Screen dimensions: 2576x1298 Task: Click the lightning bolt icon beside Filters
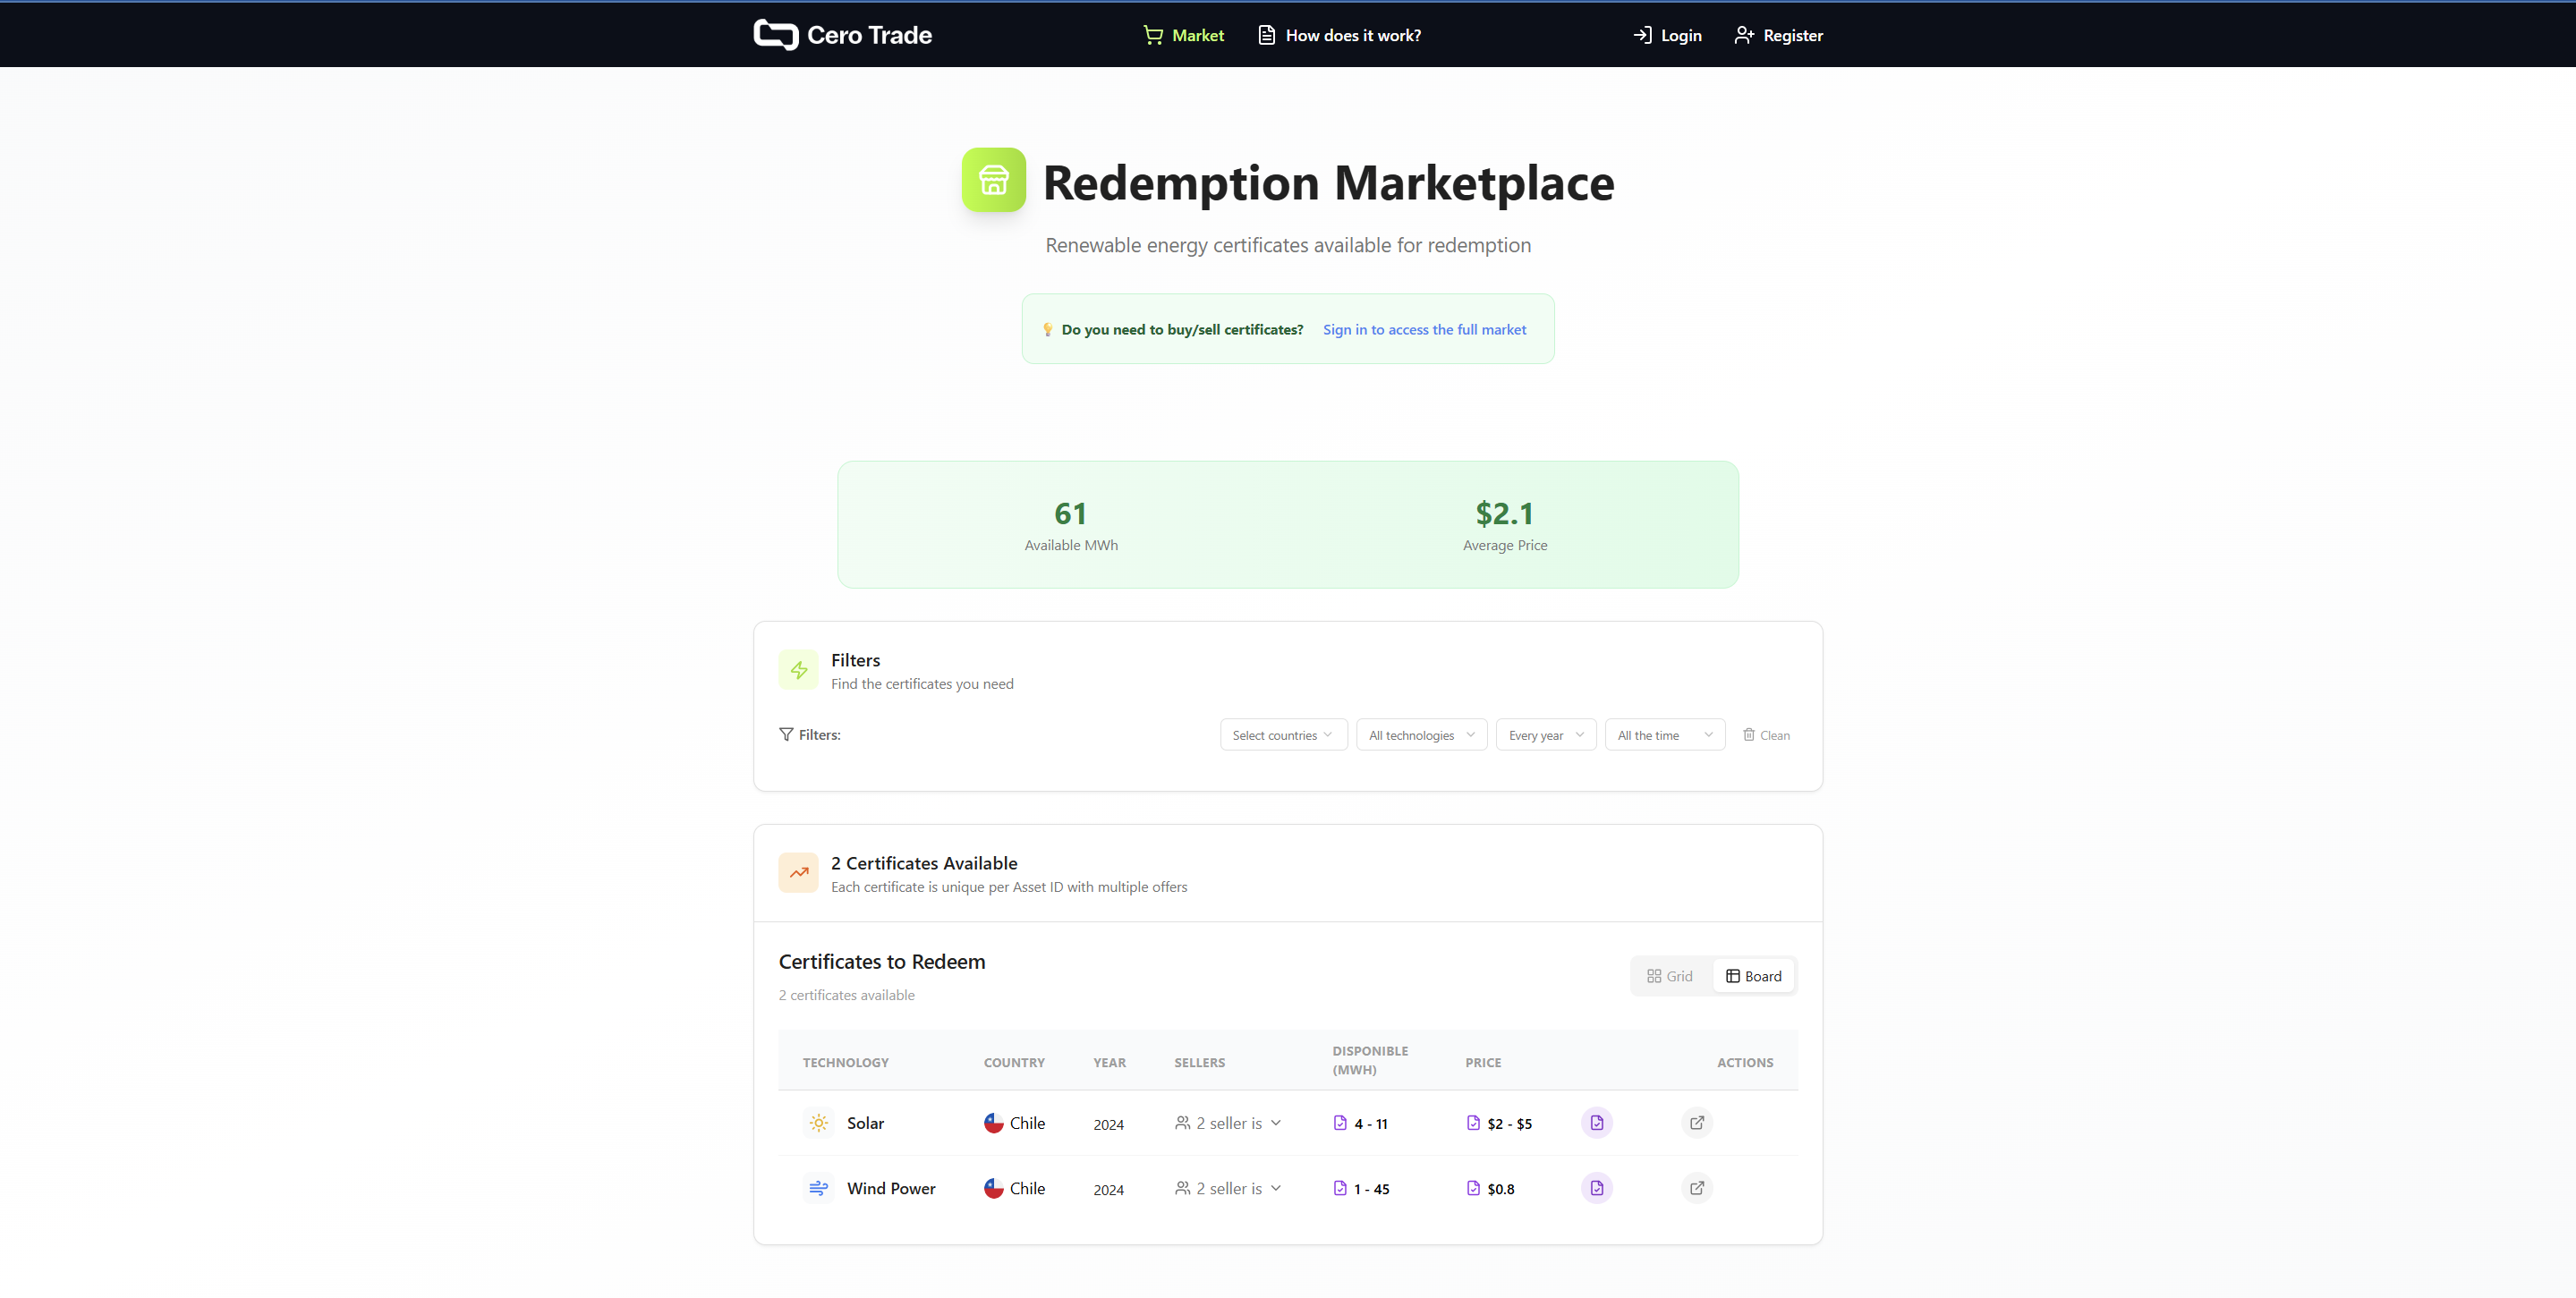pos(798,670)
